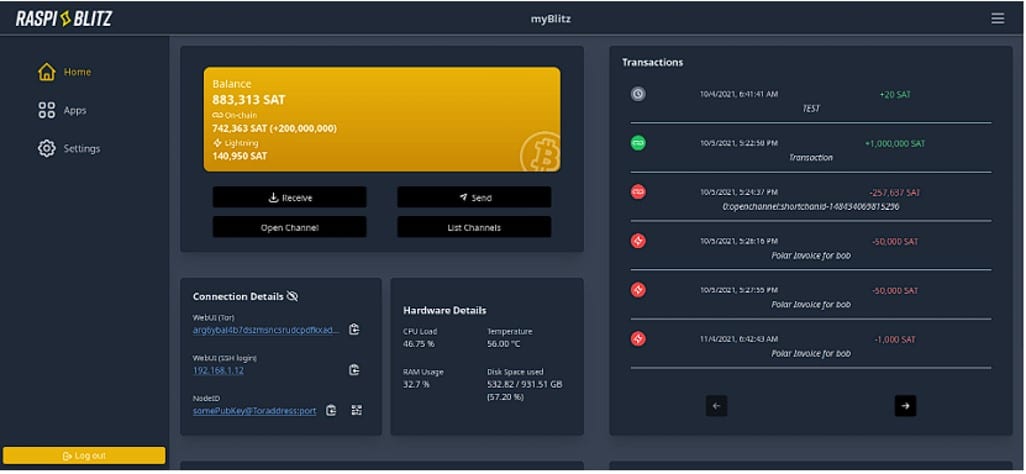The width and height of the screenshot is (1026, 474).
Task: Select the 10/5/2021, 5:22:58 PM timestamp
Action: click(739, 143)
